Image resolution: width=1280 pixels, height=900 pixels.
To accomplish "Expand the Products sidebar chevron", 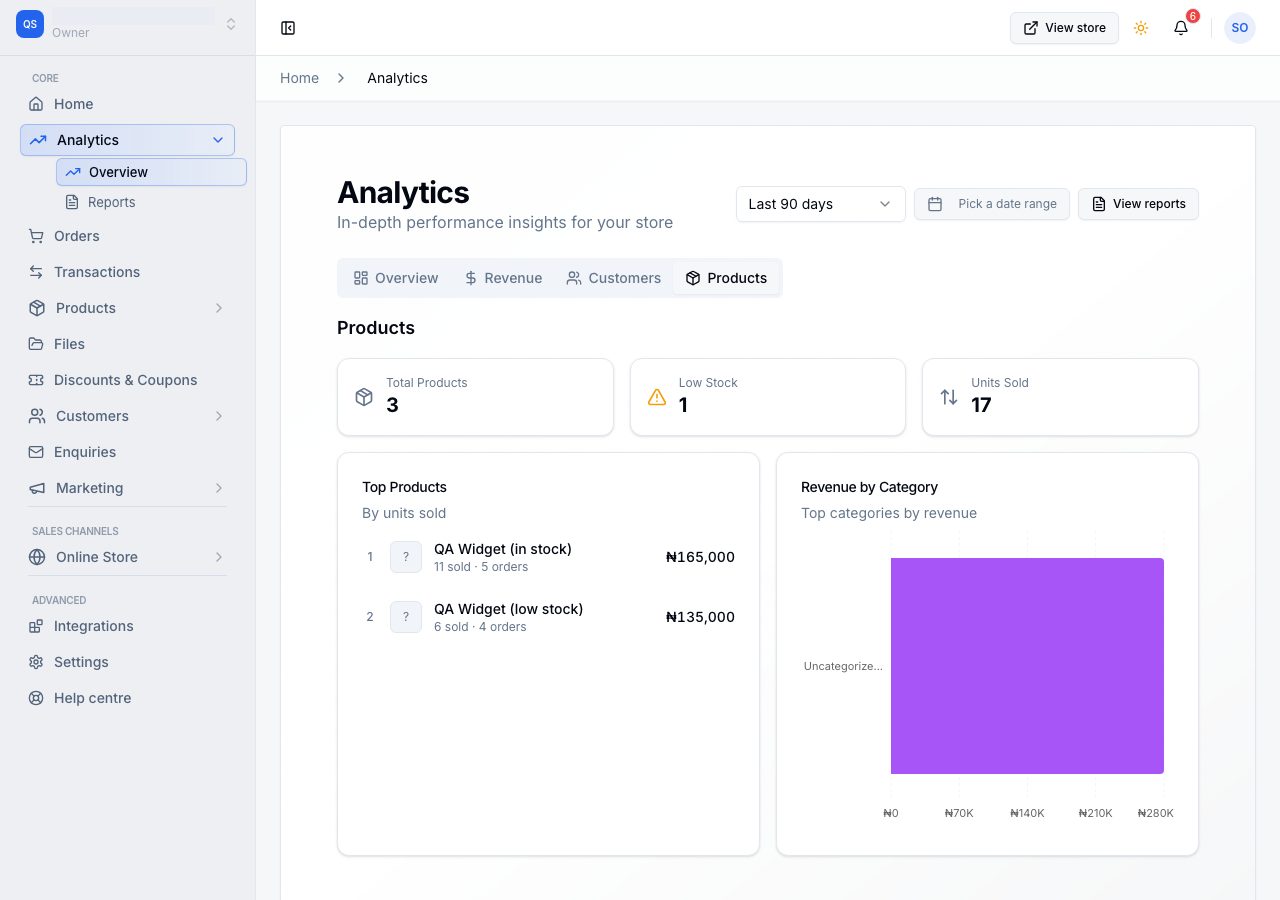I will pos(219,308).
